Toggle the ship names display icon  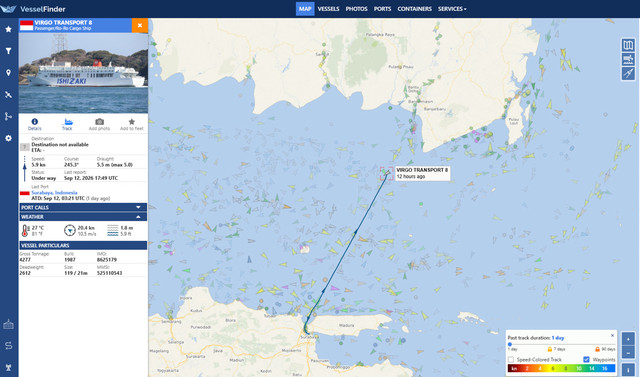628,60
